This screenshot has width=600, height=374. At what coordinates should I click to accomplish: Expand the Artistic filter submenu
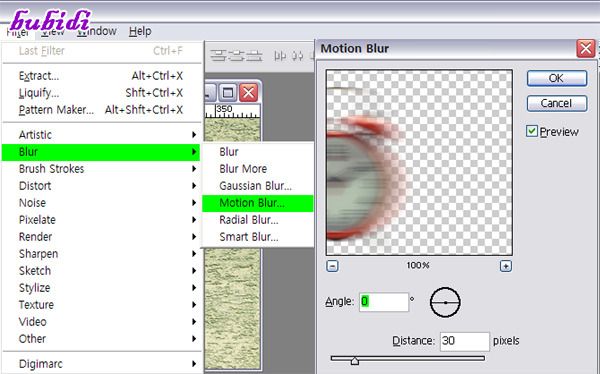click(101, 135)
